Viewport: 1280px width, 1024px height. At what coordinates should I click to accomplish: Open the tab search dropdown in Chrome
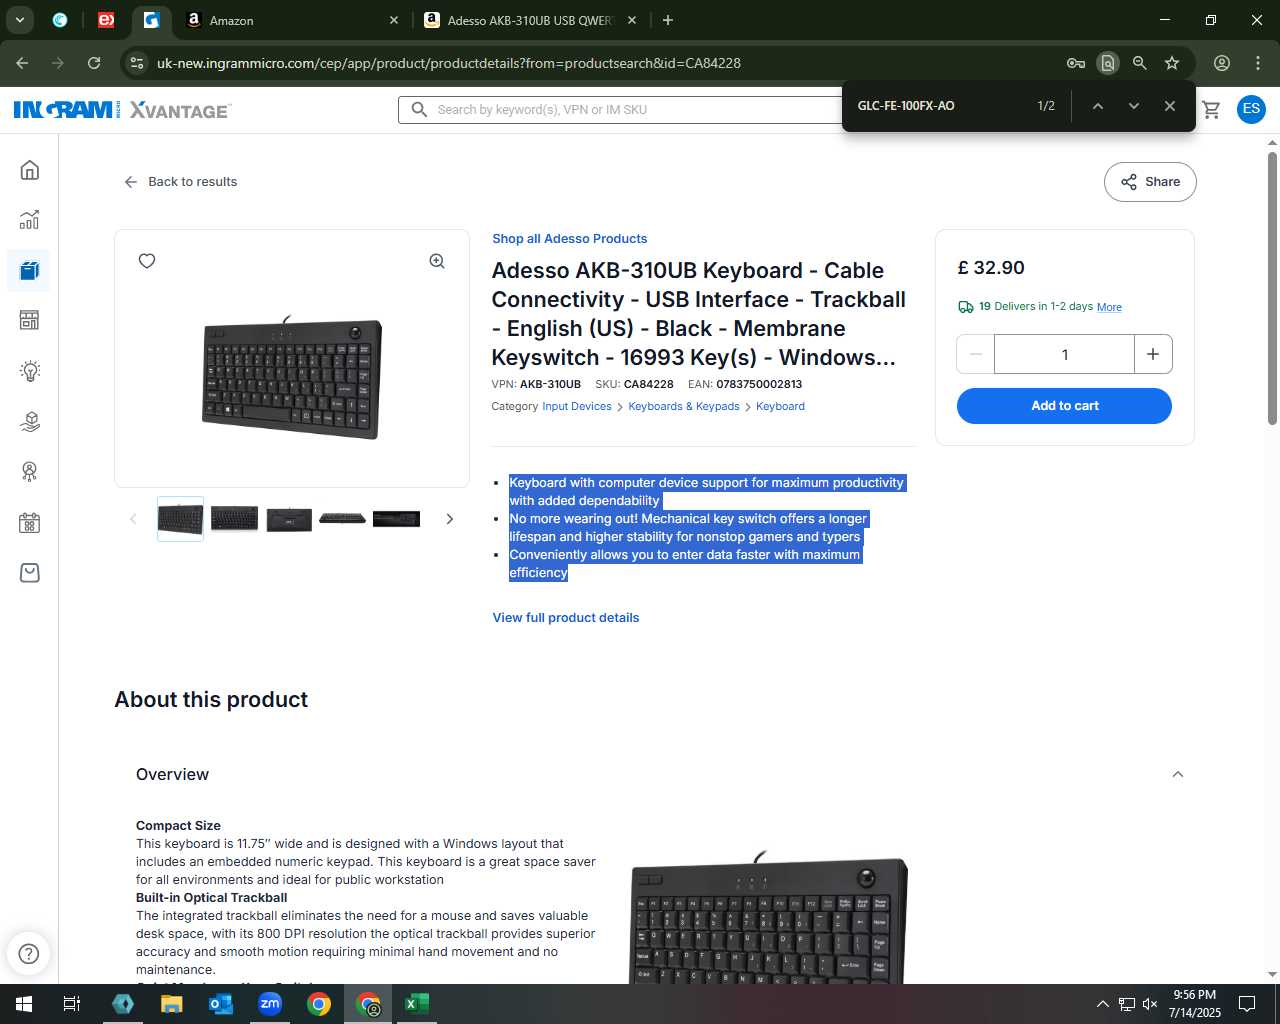[x=20, y=20]
